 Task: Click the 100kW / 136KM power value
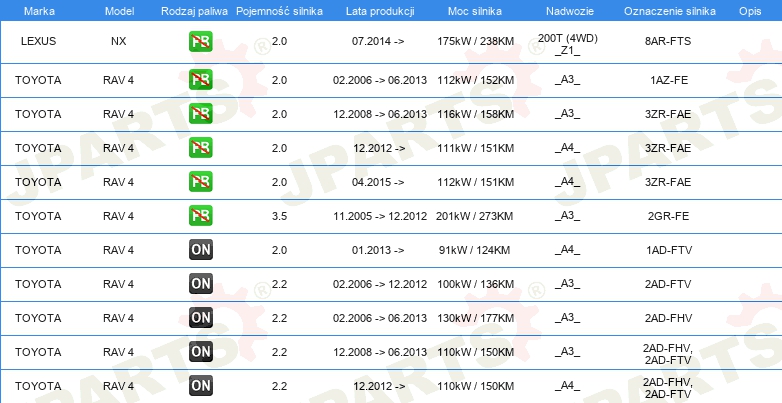[475, 284]
